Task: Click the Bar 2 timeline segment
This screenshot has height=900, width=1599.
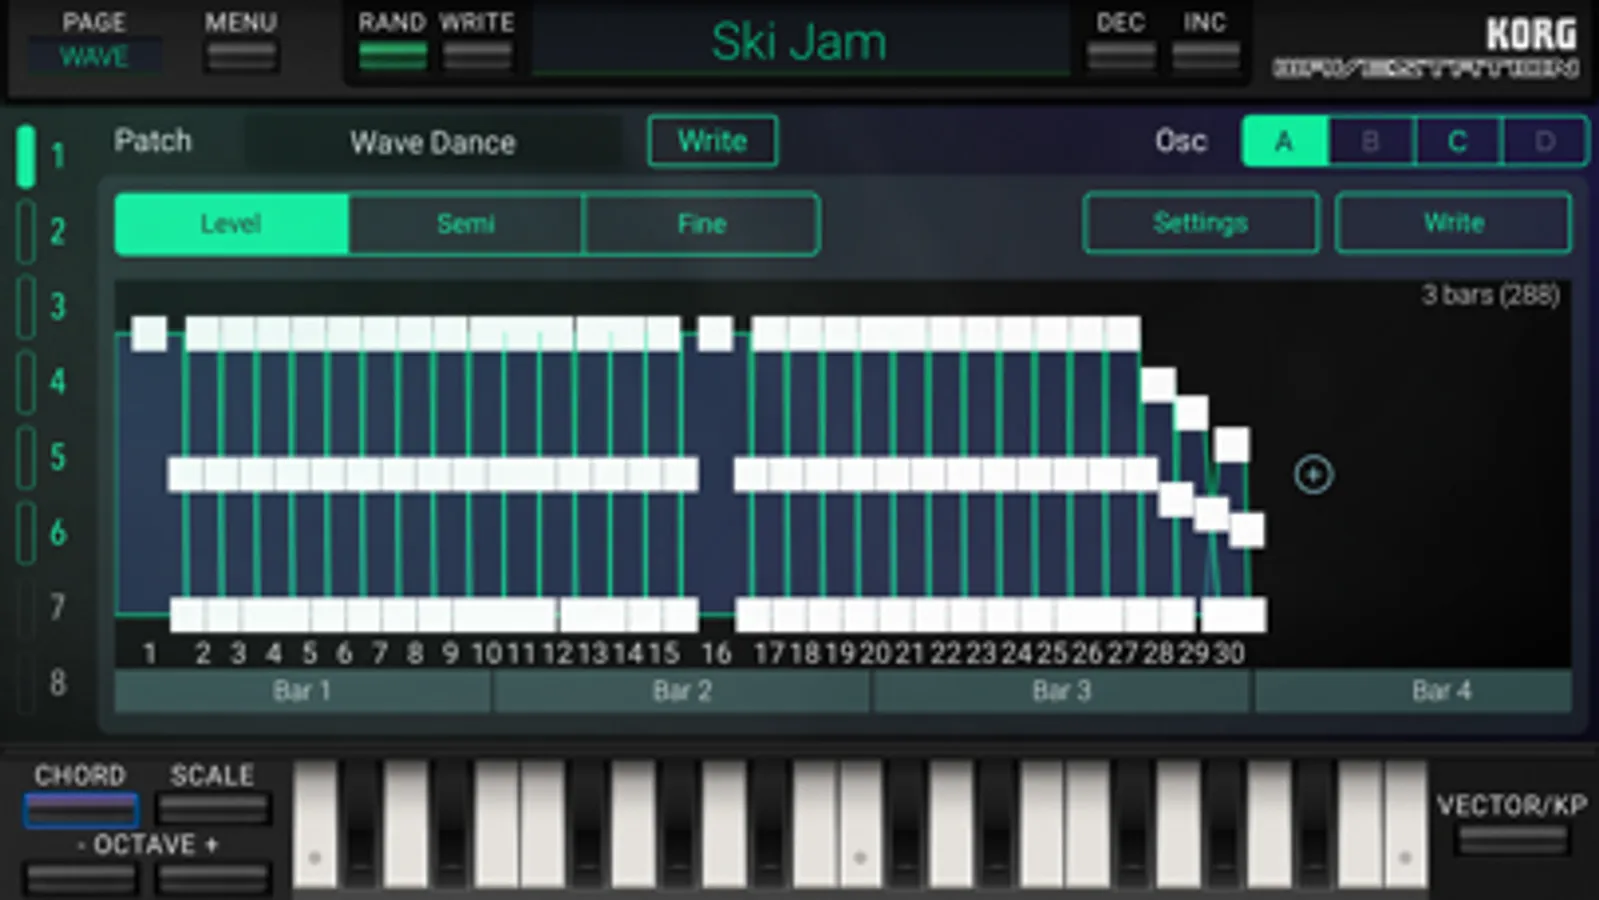Action: coord(682,691)
